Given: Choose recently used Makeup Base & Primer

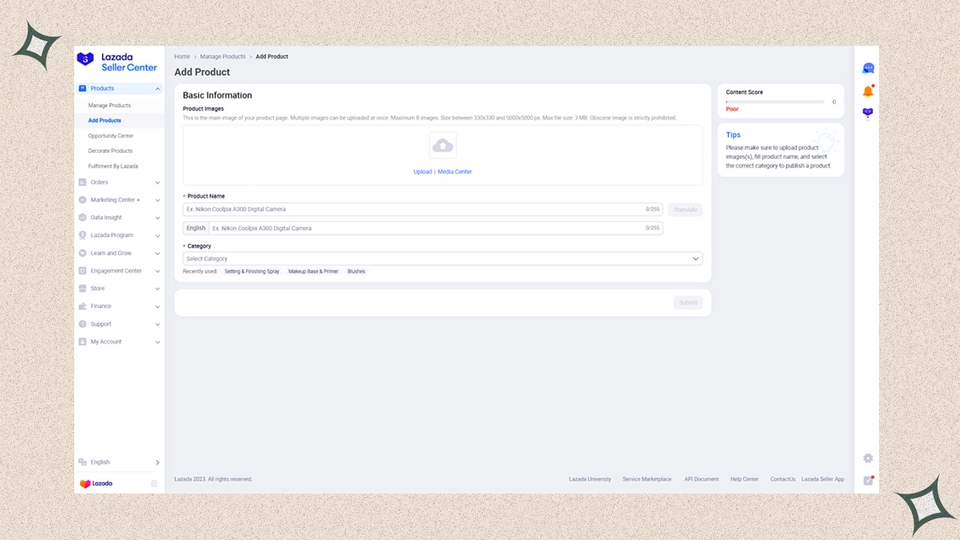Looking at the screenshot, I should (313, 271).
